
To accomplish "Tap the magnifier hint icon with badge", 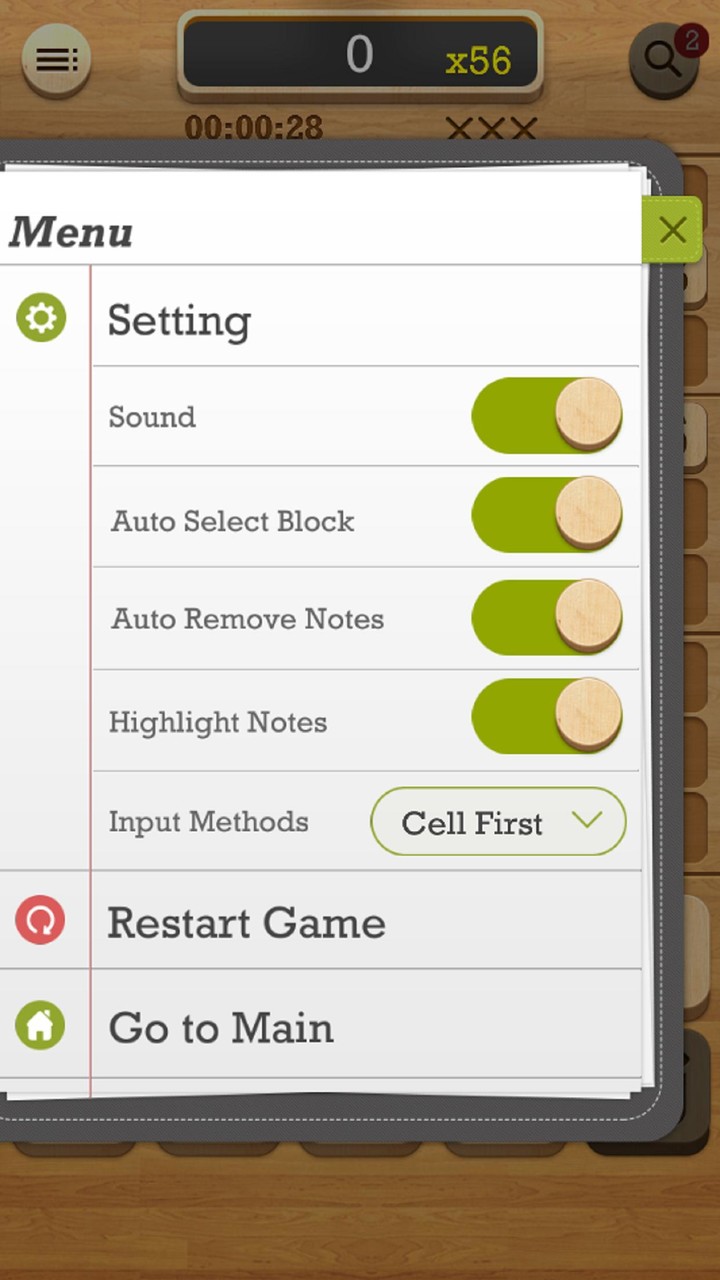I will pyautogui.click(x=662, y=60).
